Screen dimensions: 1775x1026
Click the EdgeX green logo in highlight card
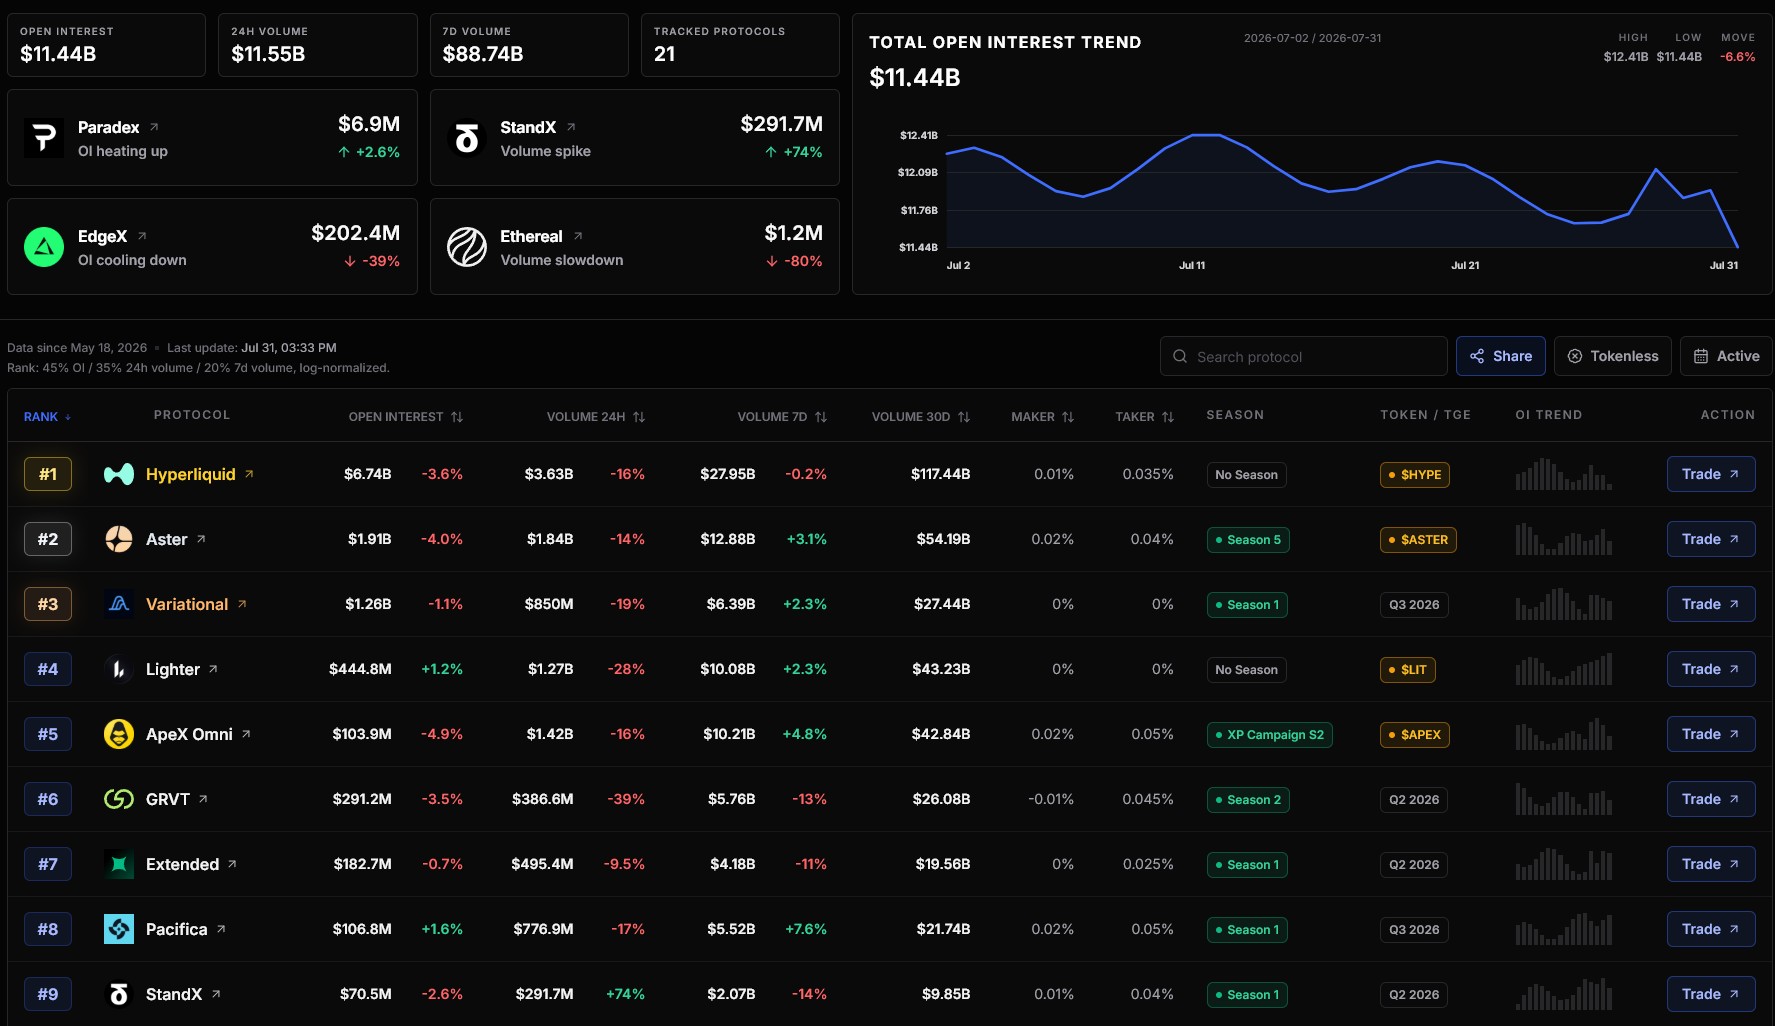[x=44, y=247]
